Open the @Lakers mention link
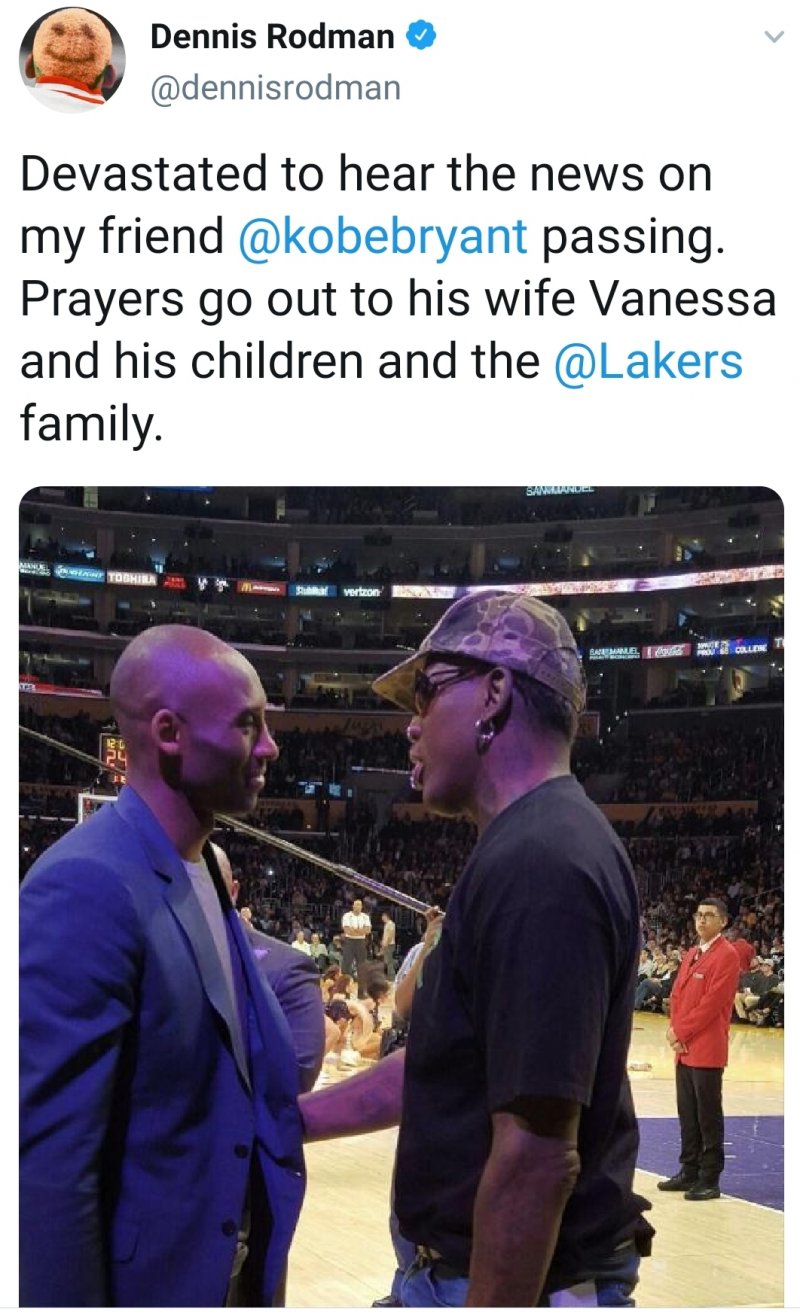Viewport: 800px width, 1312px height. pos(648,361)
